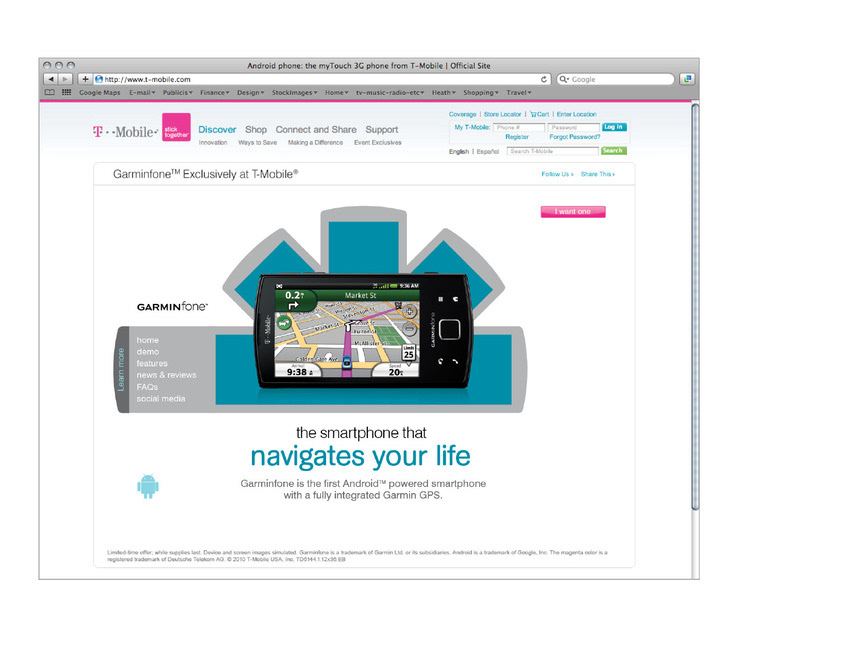
Task: Click the Garminfone phone image
Action: [363, 331]
